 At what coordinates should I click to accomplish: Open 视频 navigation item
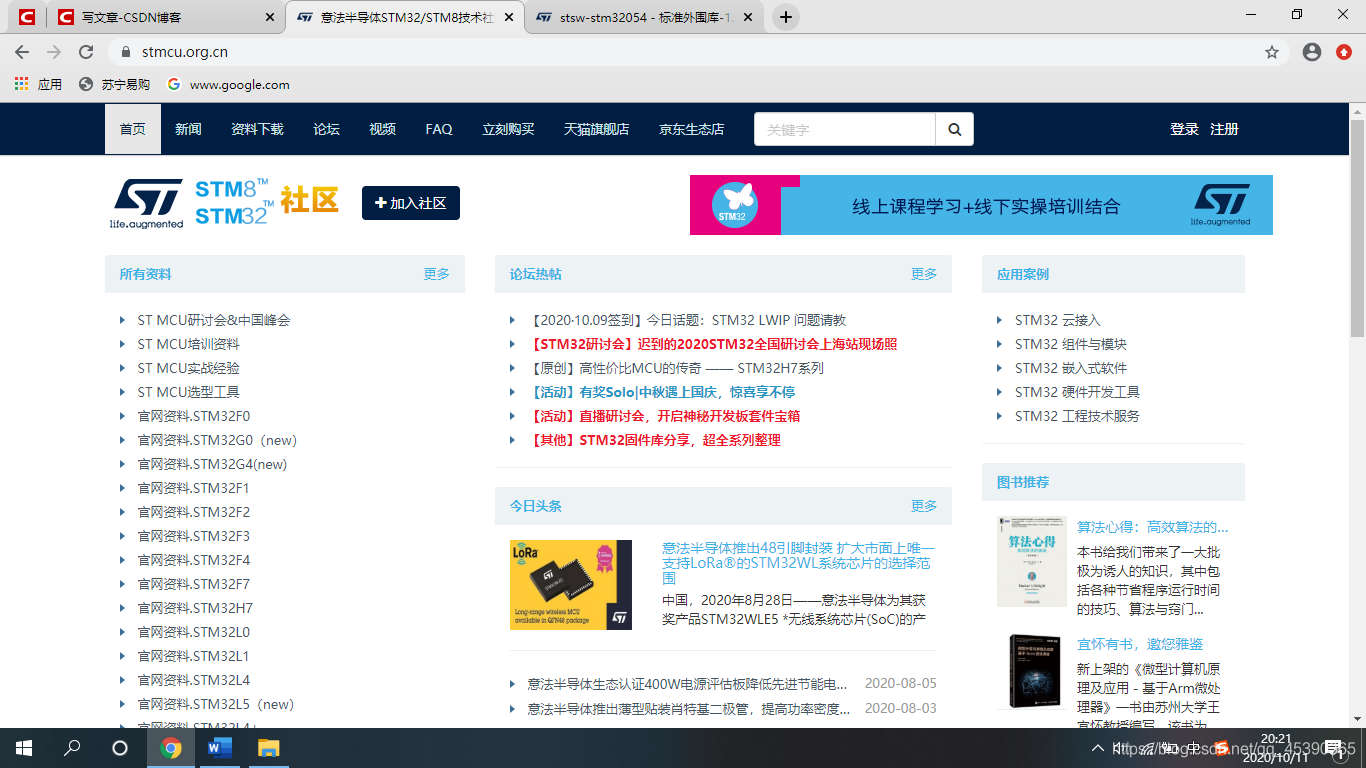[382, 129]
